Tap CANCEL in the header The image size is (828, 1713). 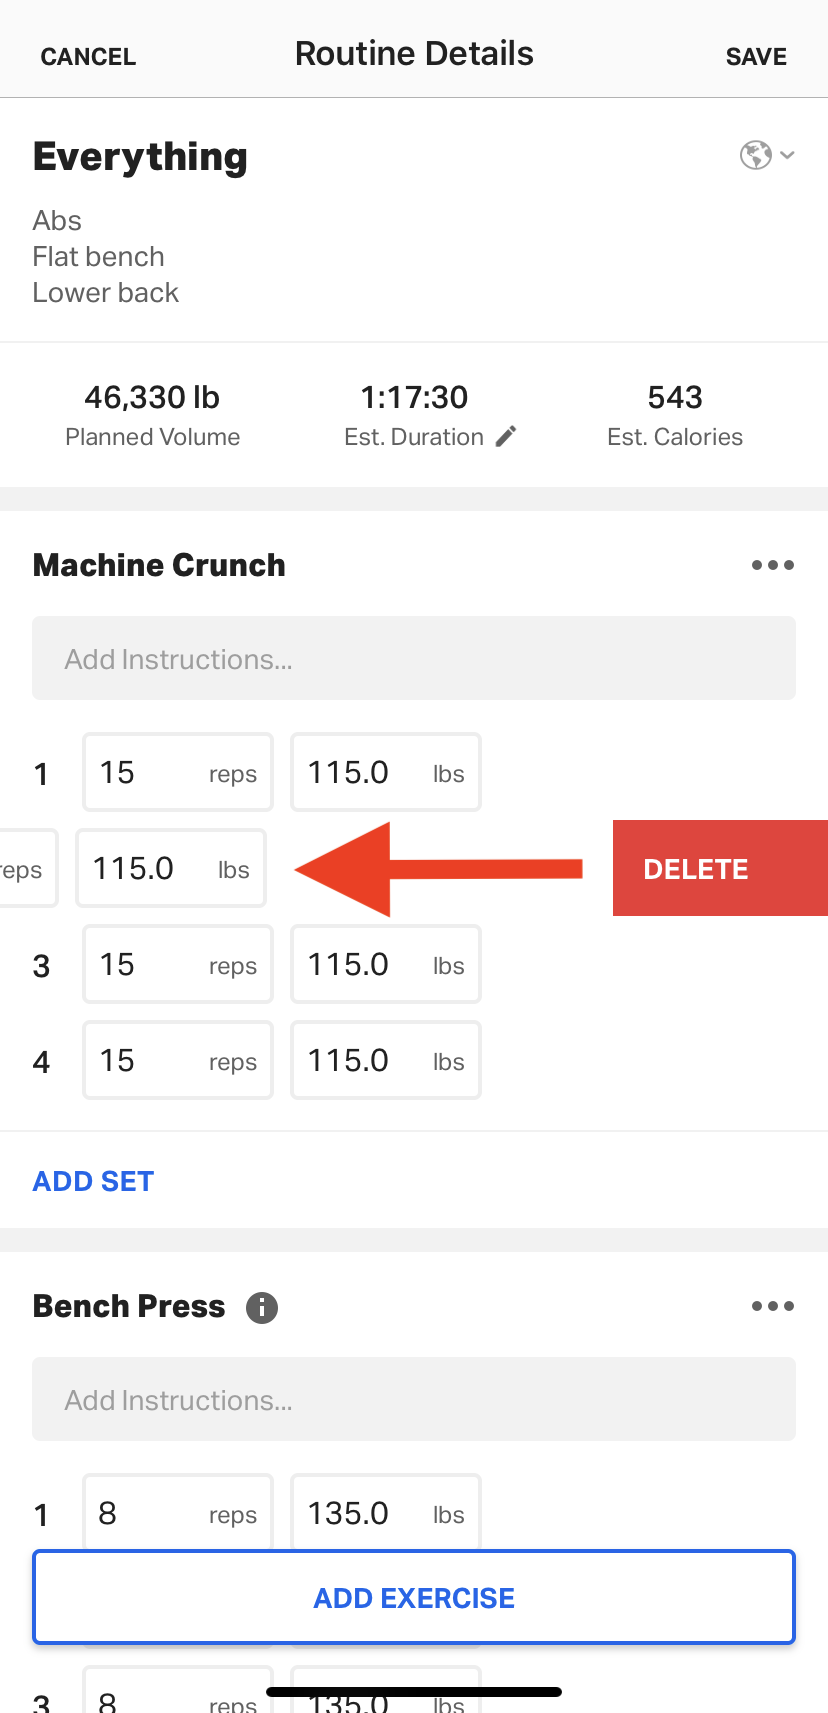click(88, 56)
